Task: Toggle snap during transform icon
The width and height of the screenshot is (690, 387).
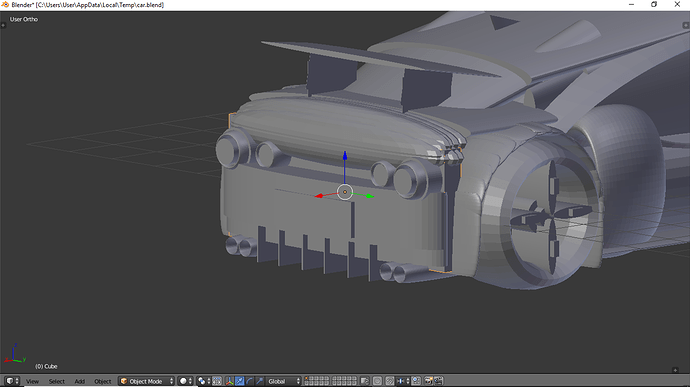Action: 390,381
